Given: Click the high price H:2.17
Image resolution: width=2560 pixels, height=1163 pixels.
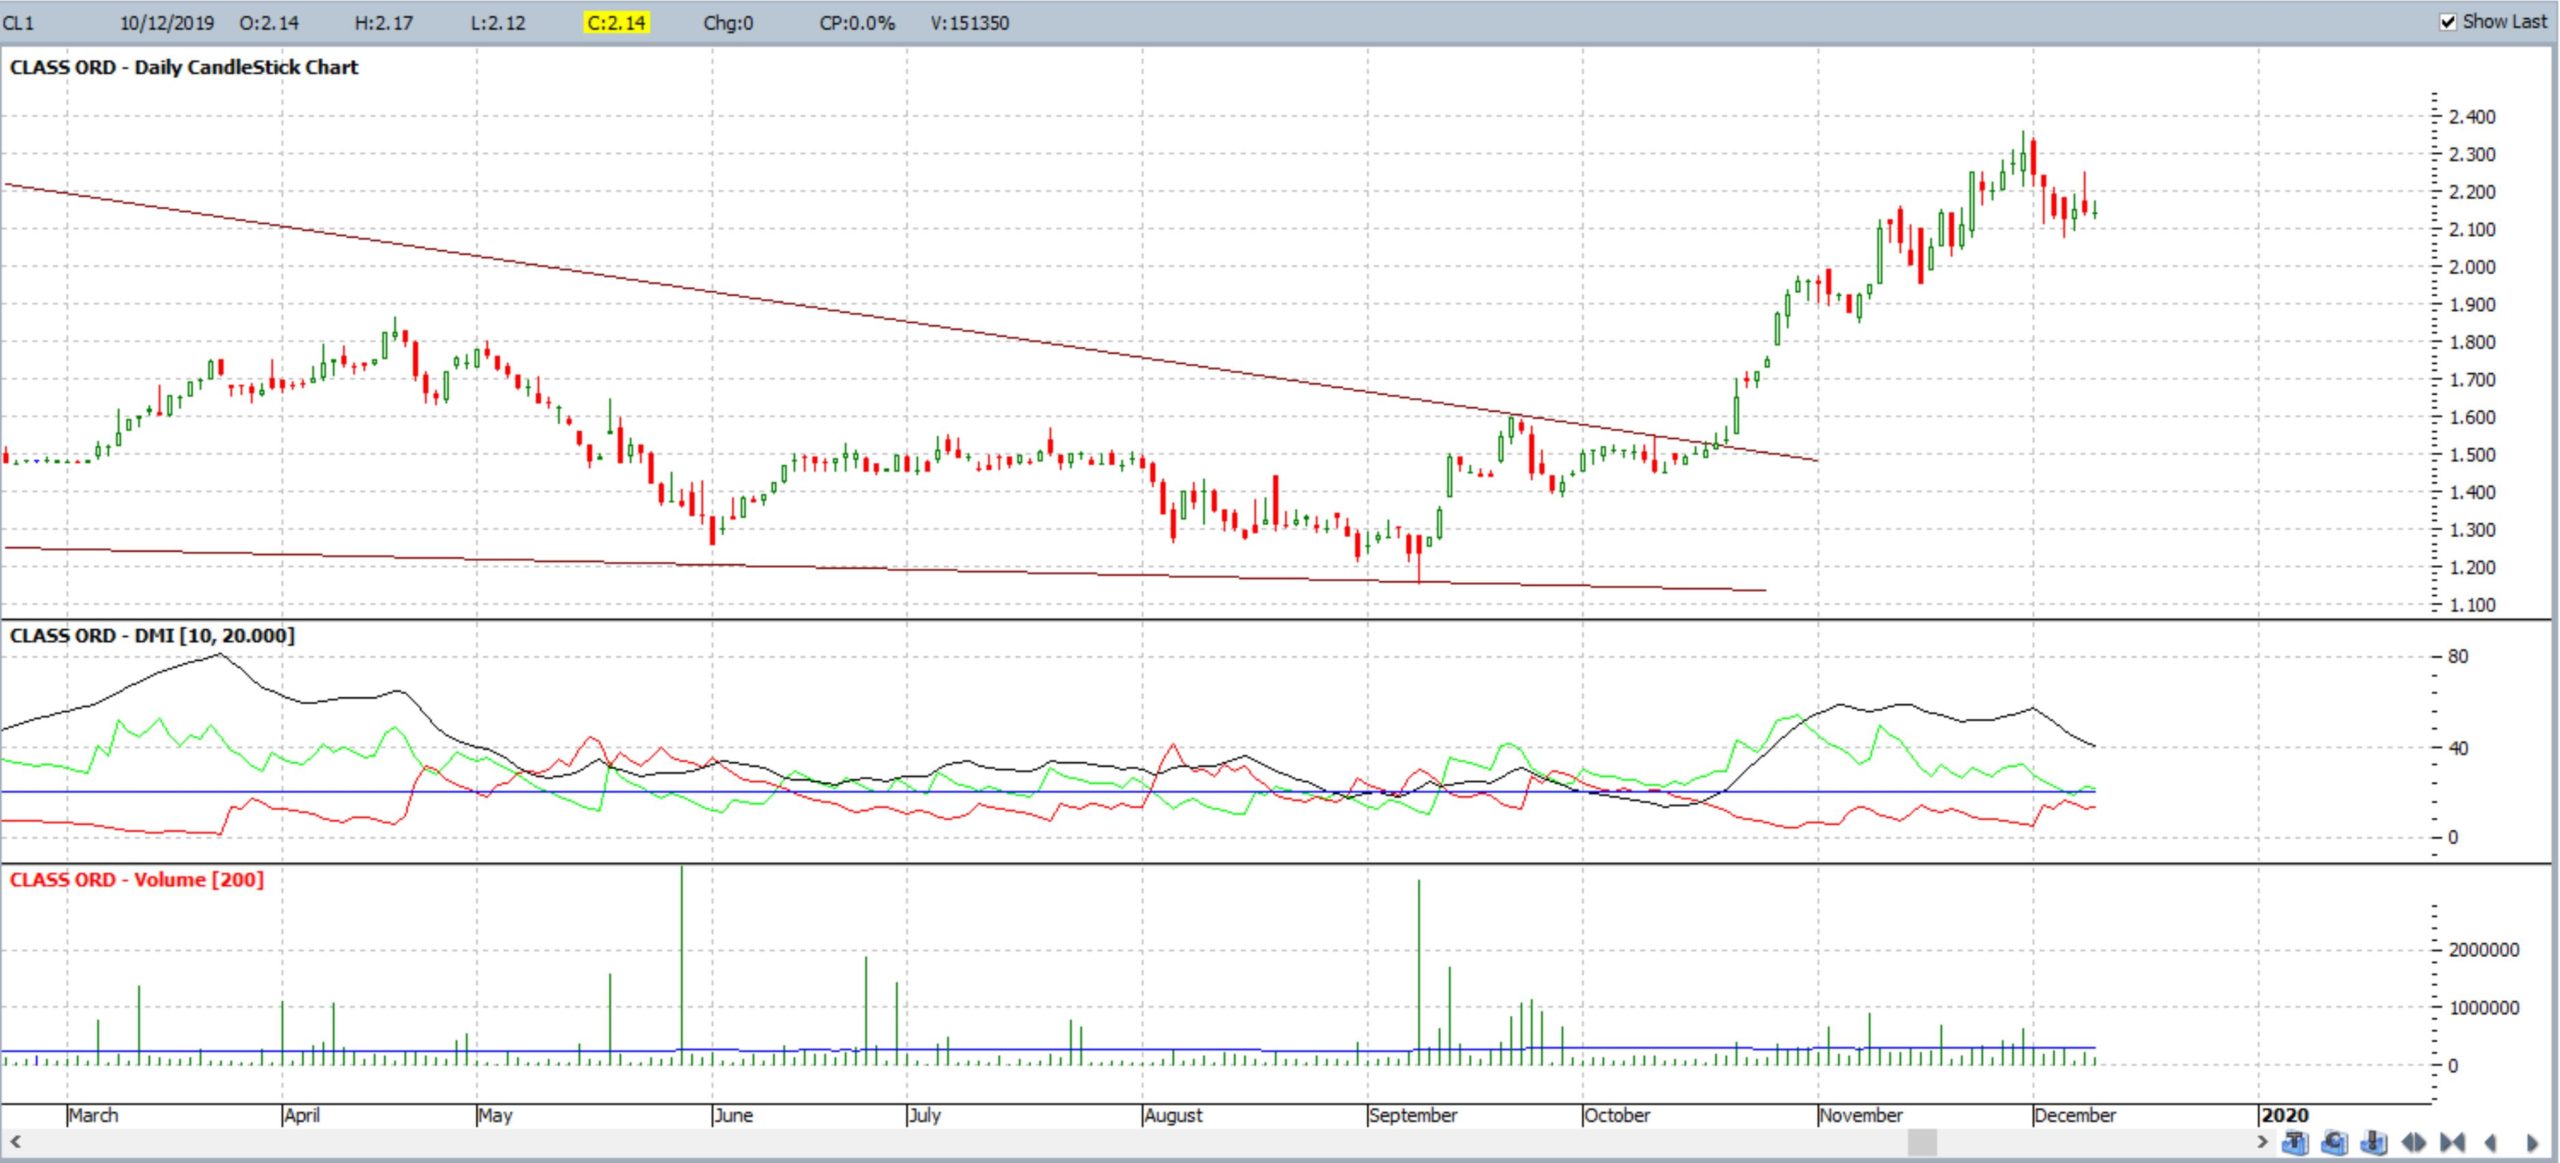Looking at the screenshot, I should [383, 22].
